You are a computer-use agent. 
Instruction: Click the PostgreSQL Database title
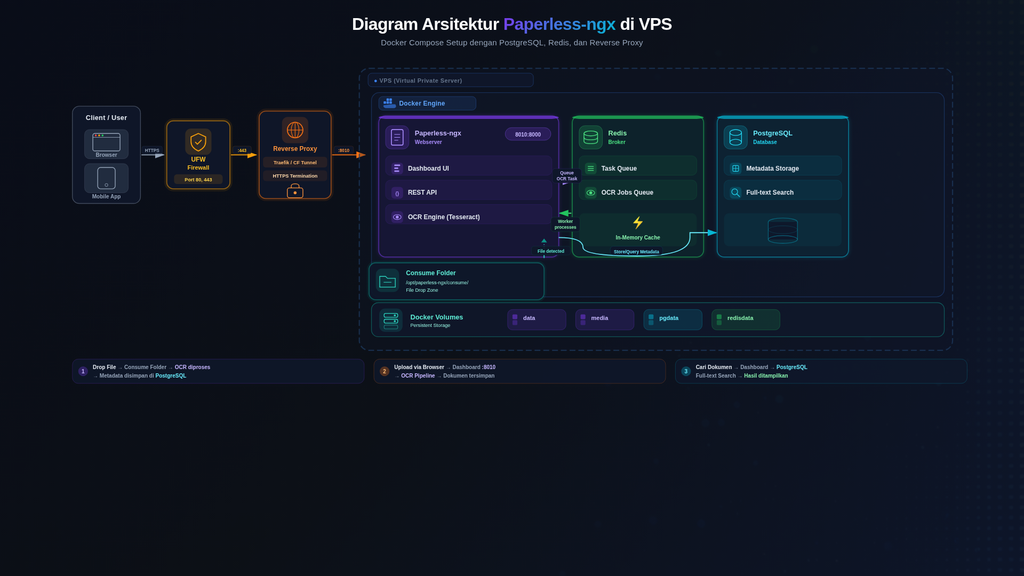tap(773, 137)
